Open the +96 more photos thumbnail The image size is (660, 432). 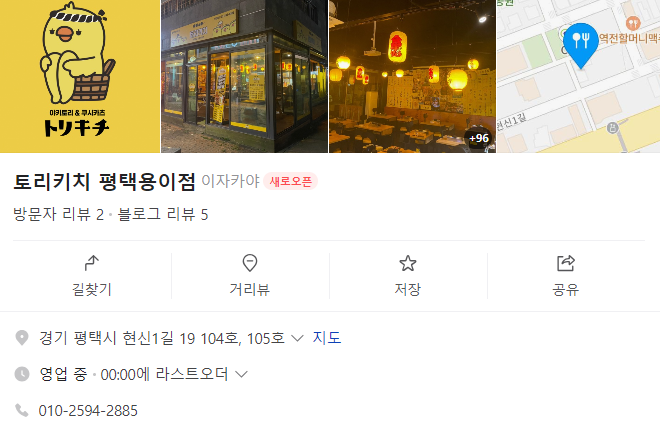412,76
